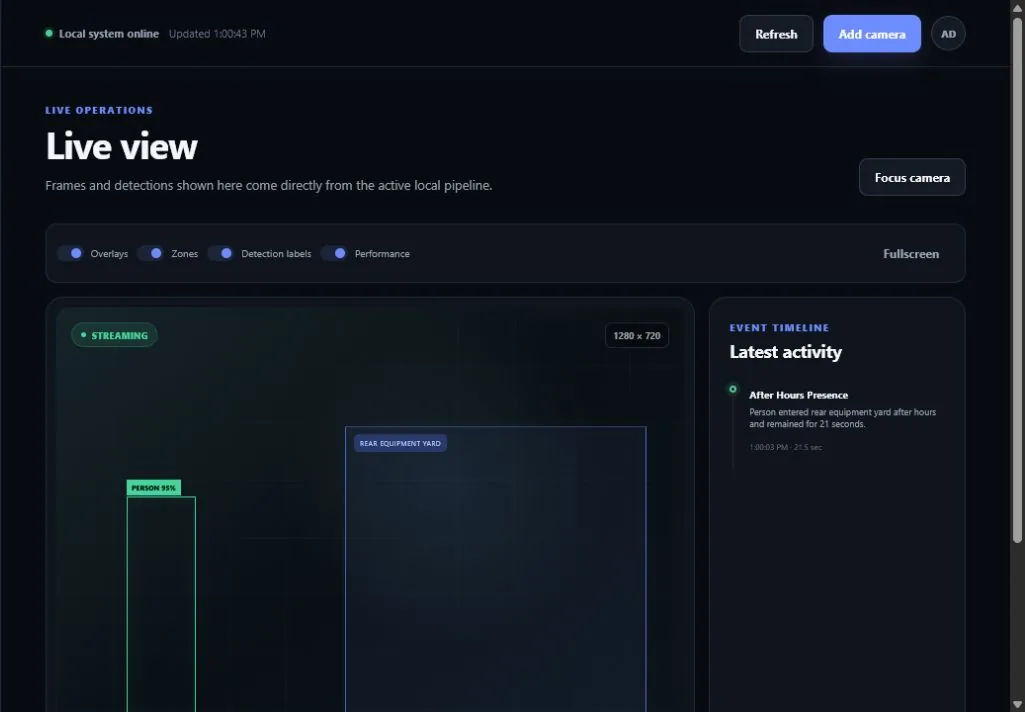Click the Rear Equipment Yard zone label
The width and height of the screenshot is (1025, 712).
[400, 443]
